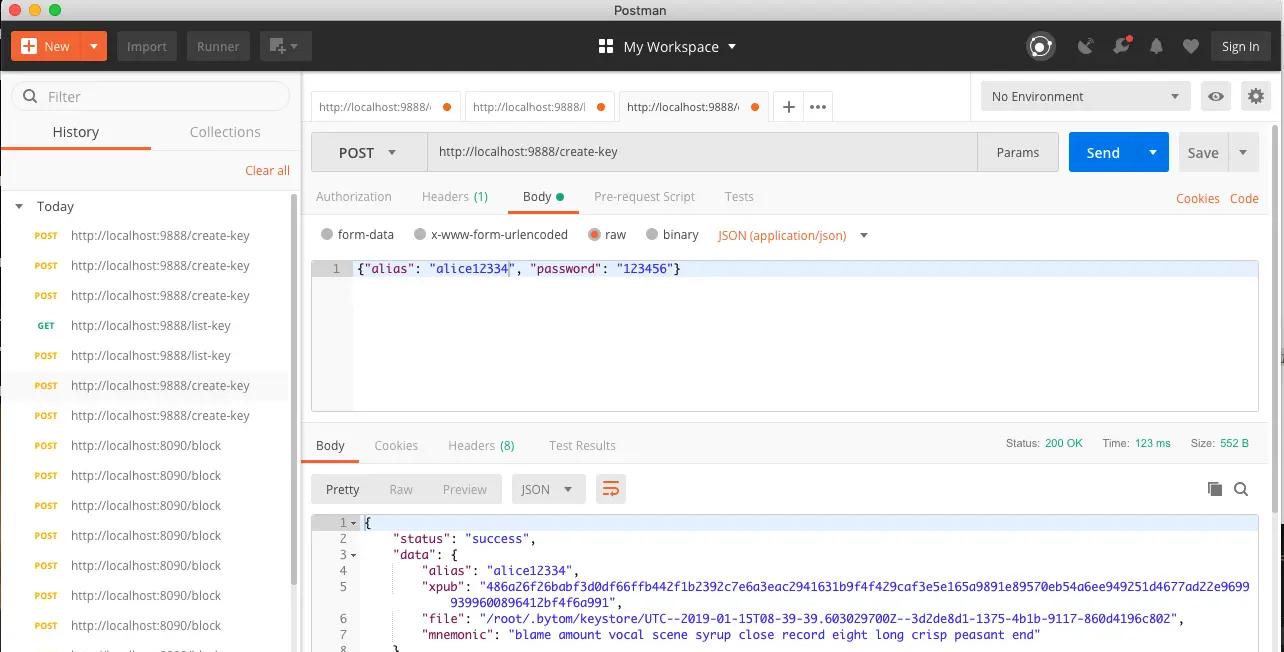
Task: Open the Test Results tab
Action: [x=582, y=446]
